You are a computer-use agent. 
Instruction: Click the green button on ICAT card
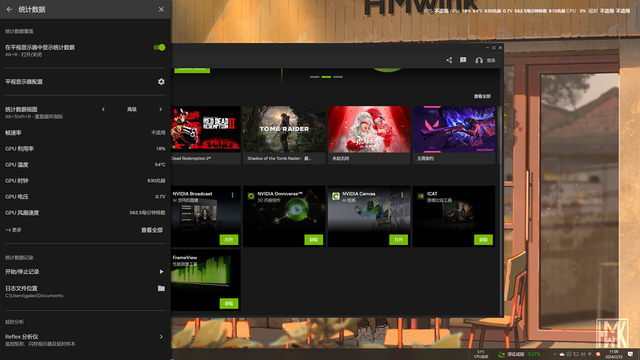[x=483, y=240]
